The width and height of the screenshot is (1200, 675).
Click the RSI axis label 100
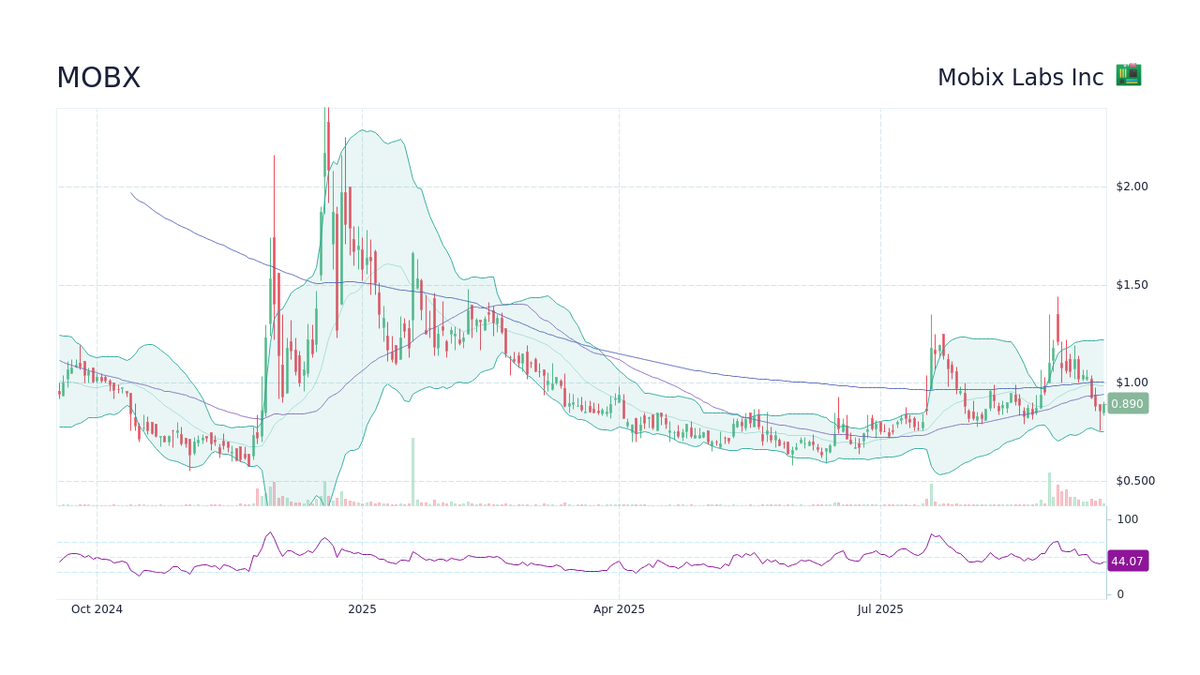[x=1128, y=519]
